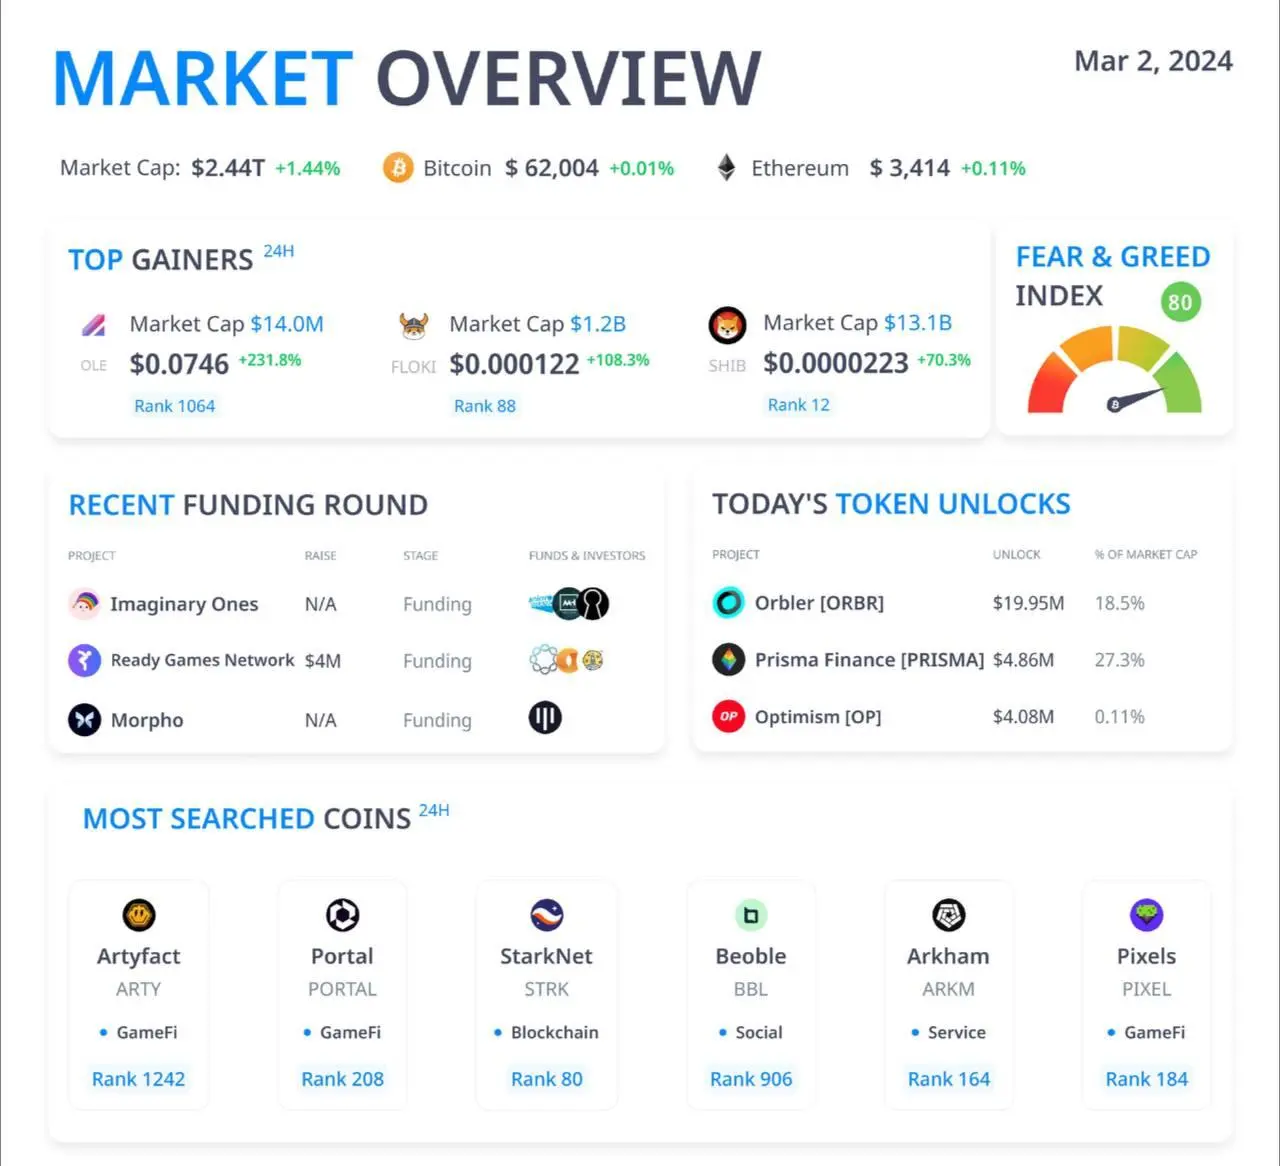This screenshot has height=1166, width=1280.
Task: Click the red Optimism OP icon
Action: click(x=728, y=716)
